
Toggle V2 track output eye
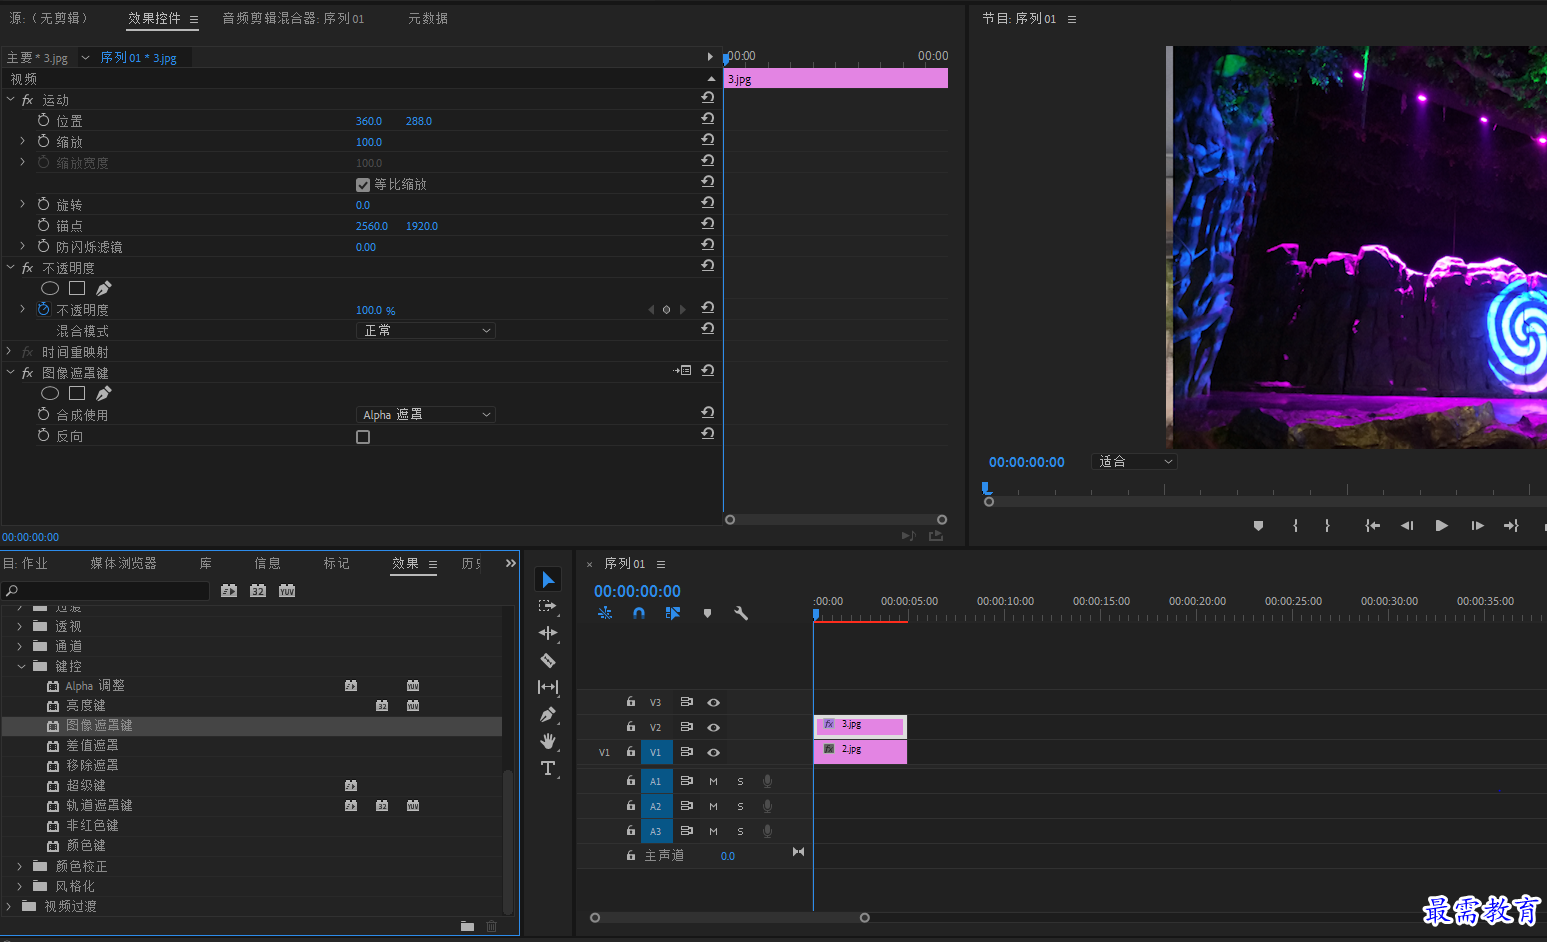714,728
